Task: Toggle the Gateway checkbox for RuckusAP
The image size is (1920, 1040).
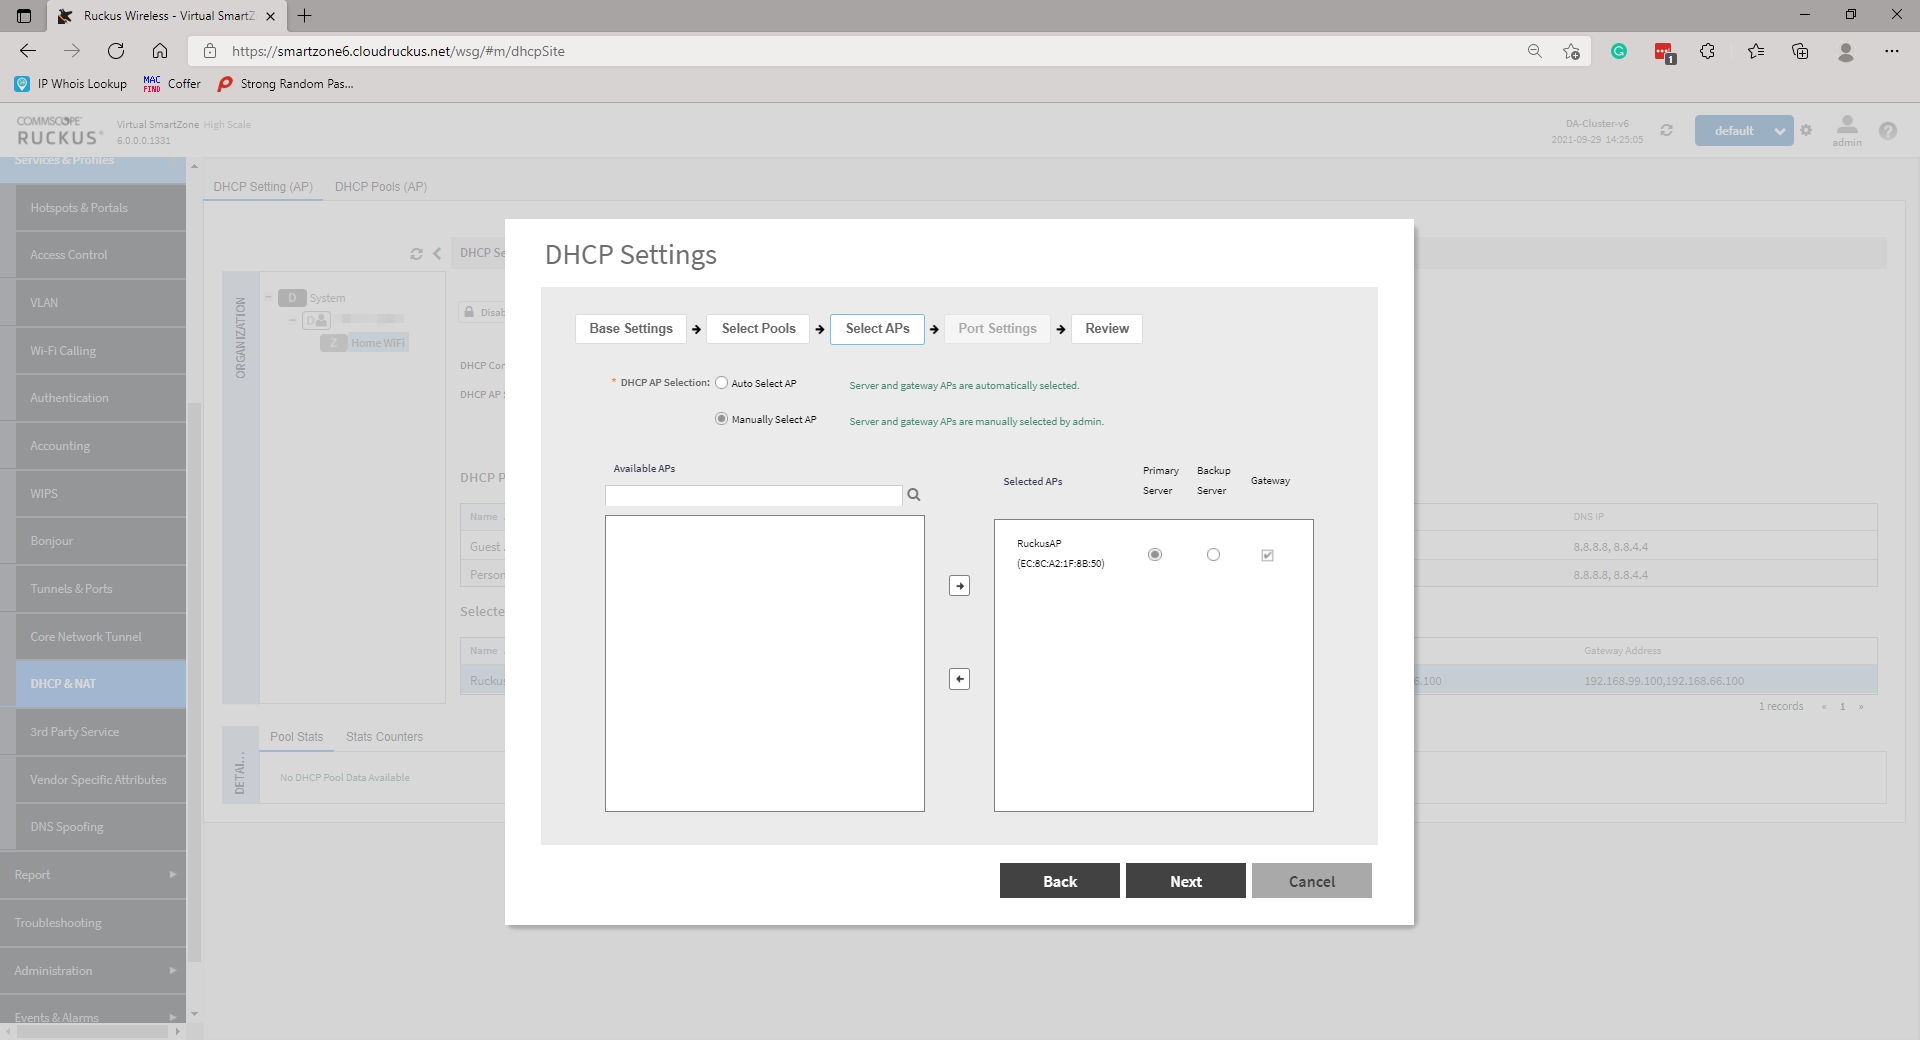Action: tap(1267, 555)
